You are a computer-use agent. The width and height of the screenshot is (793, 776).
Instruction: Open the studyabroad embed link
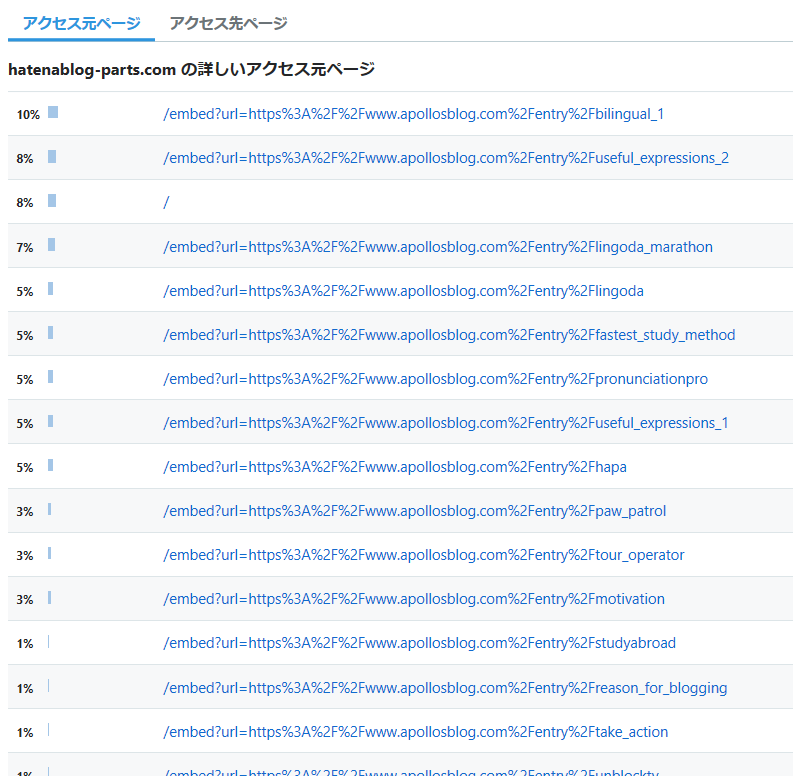point(419,643)
